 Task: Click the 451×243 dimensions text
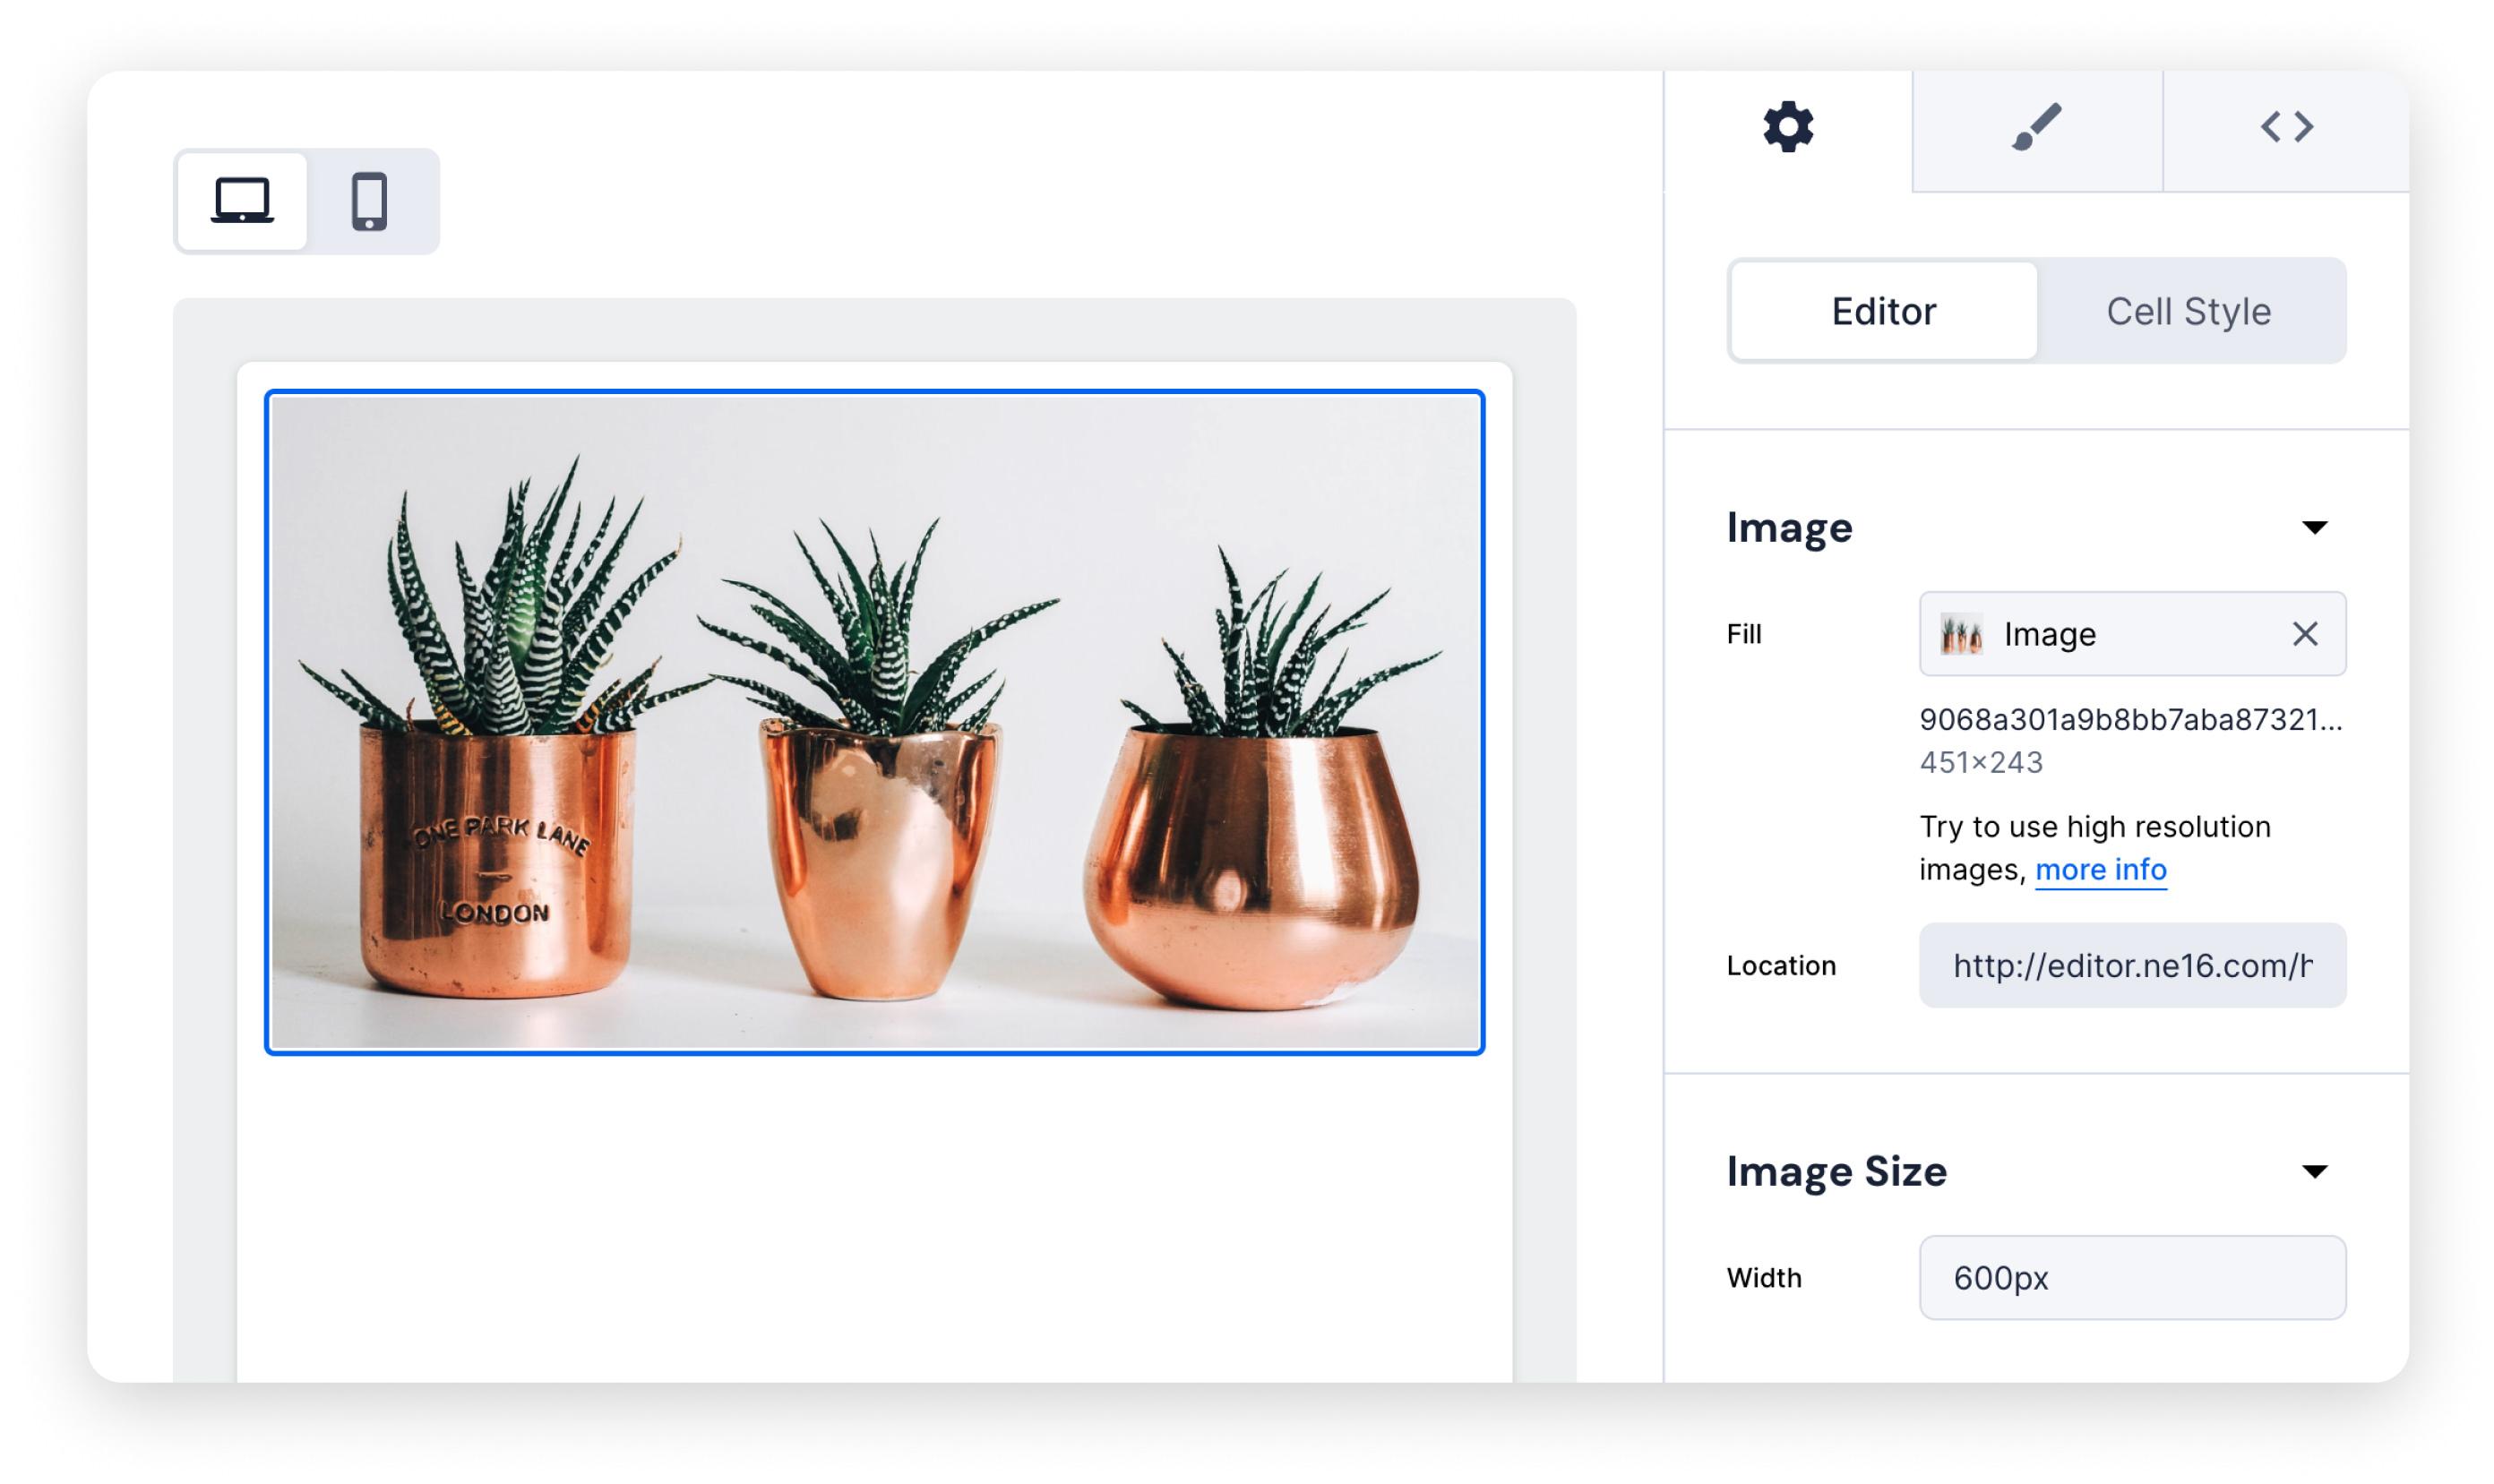pyautogui.click(x=1980, y=762)
